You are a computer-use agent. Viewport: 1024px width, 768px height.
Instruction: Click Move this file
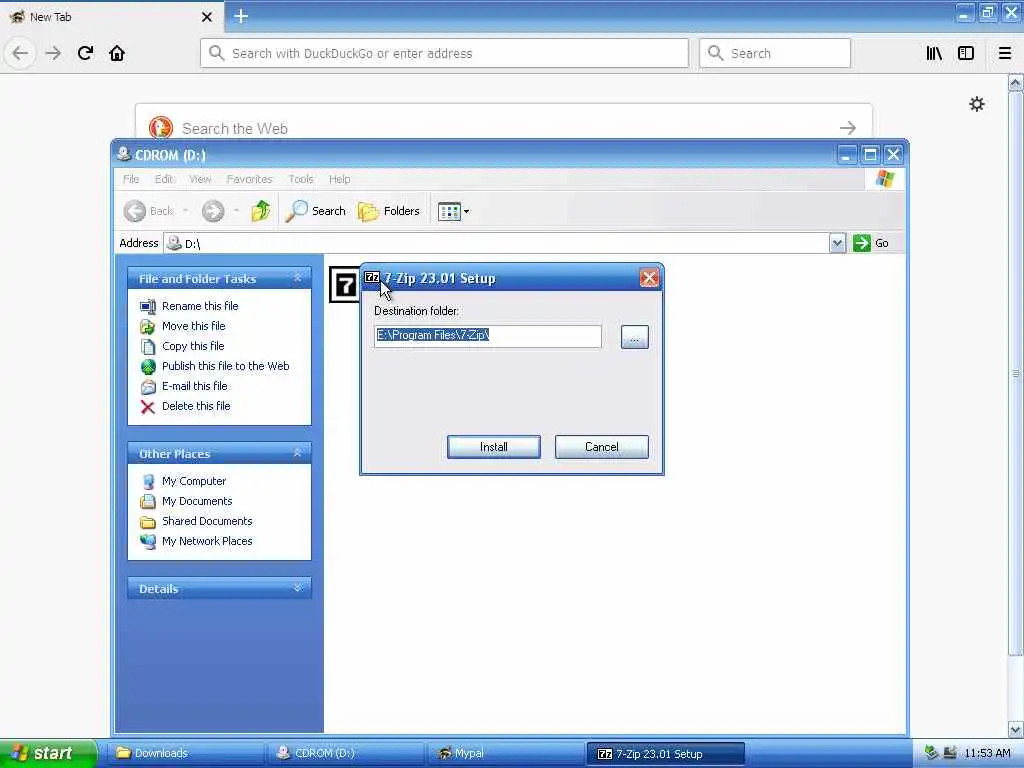[x=193, y=326]
